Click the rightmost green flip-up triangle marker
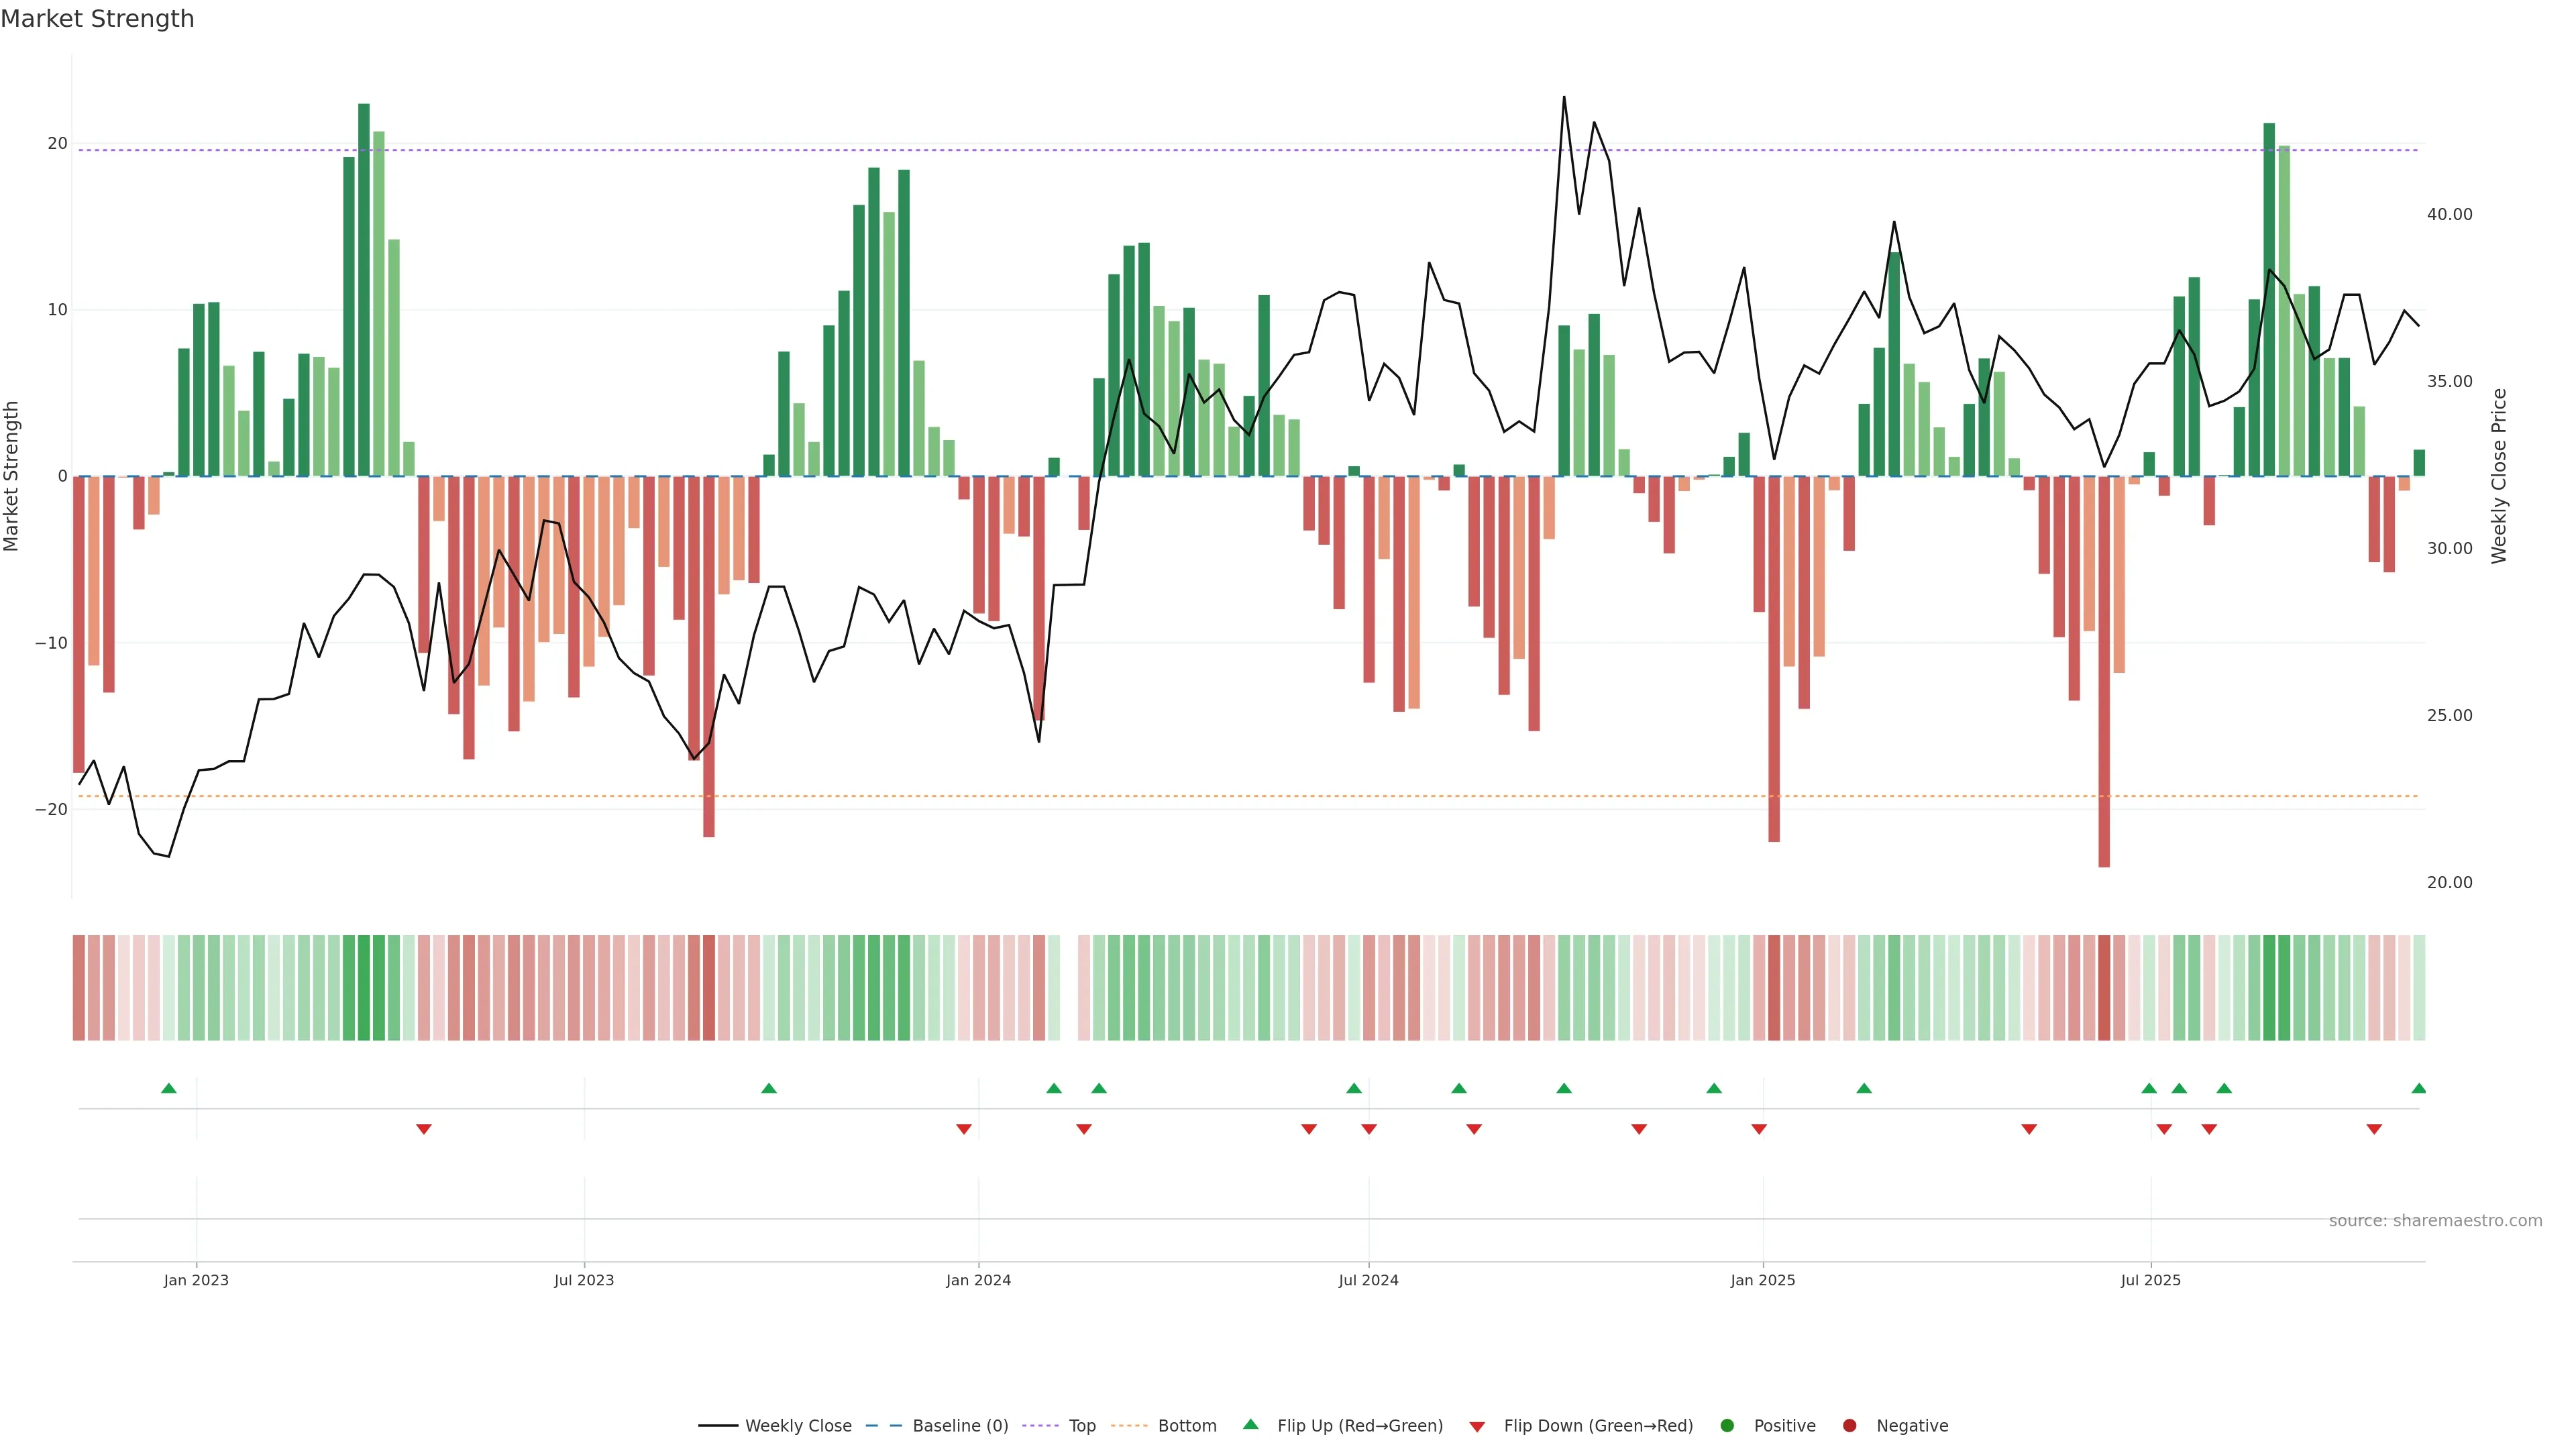Screen dimensions: 2576x1449 2418,1088
